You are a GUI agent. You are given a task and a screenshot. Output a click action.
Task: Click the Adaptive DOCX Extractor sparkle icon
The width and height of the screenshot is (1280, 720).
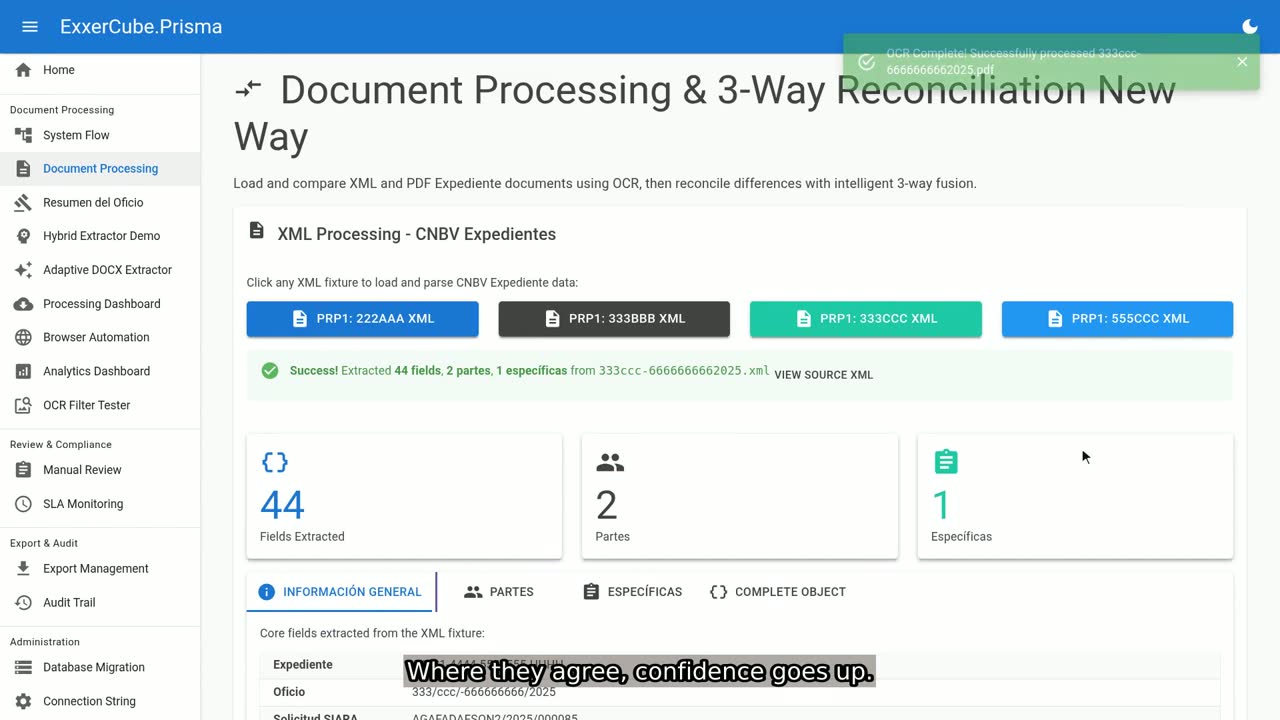(x=23, y=270)
